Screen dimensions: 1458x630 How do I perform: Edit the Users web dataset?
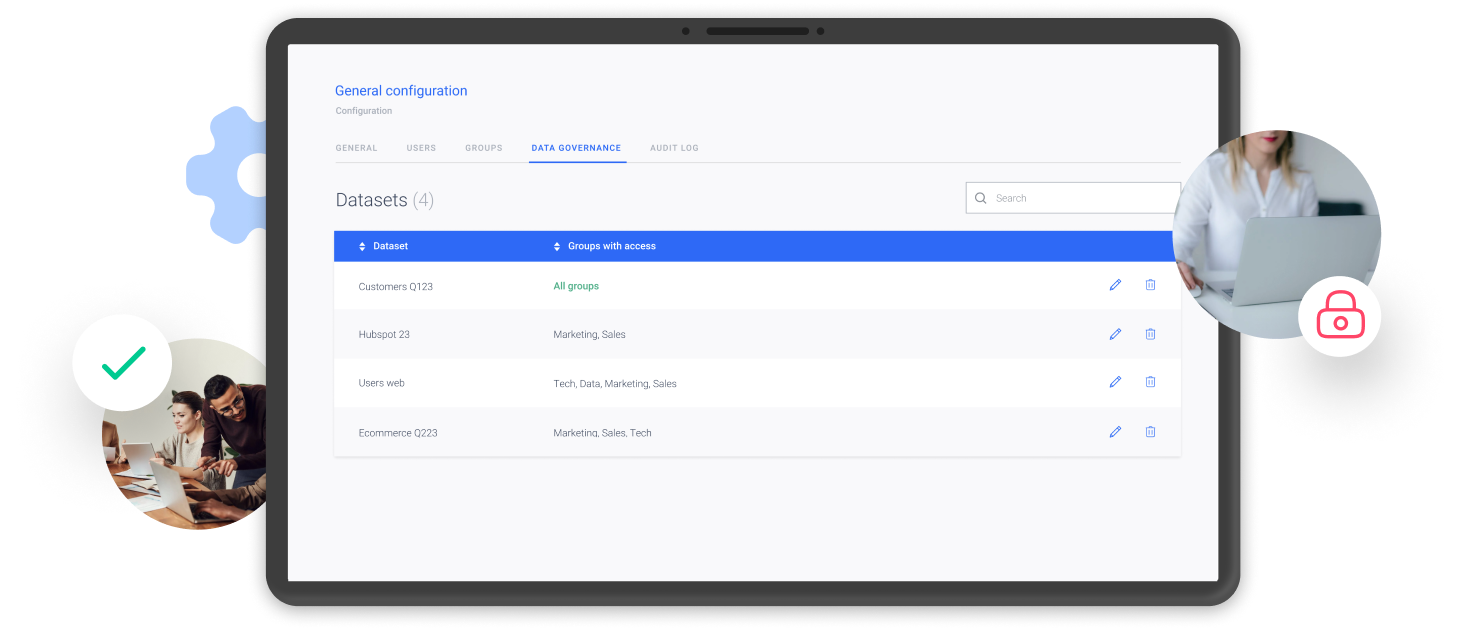1115,382
